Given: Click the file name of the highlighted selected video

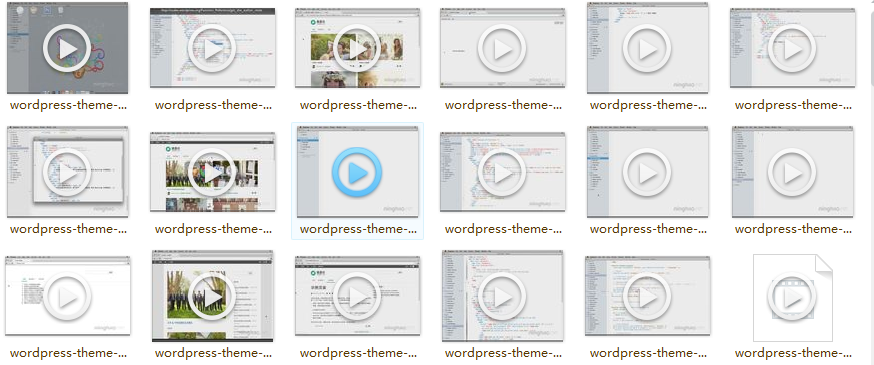Looking at the screenshot, I should (358, 229).
